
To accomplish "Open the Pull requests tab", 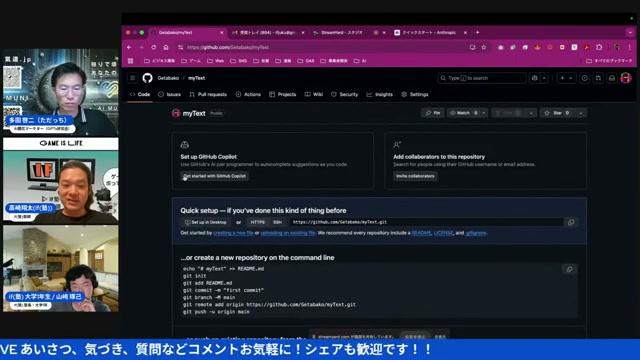I will (x=208, y=94).
